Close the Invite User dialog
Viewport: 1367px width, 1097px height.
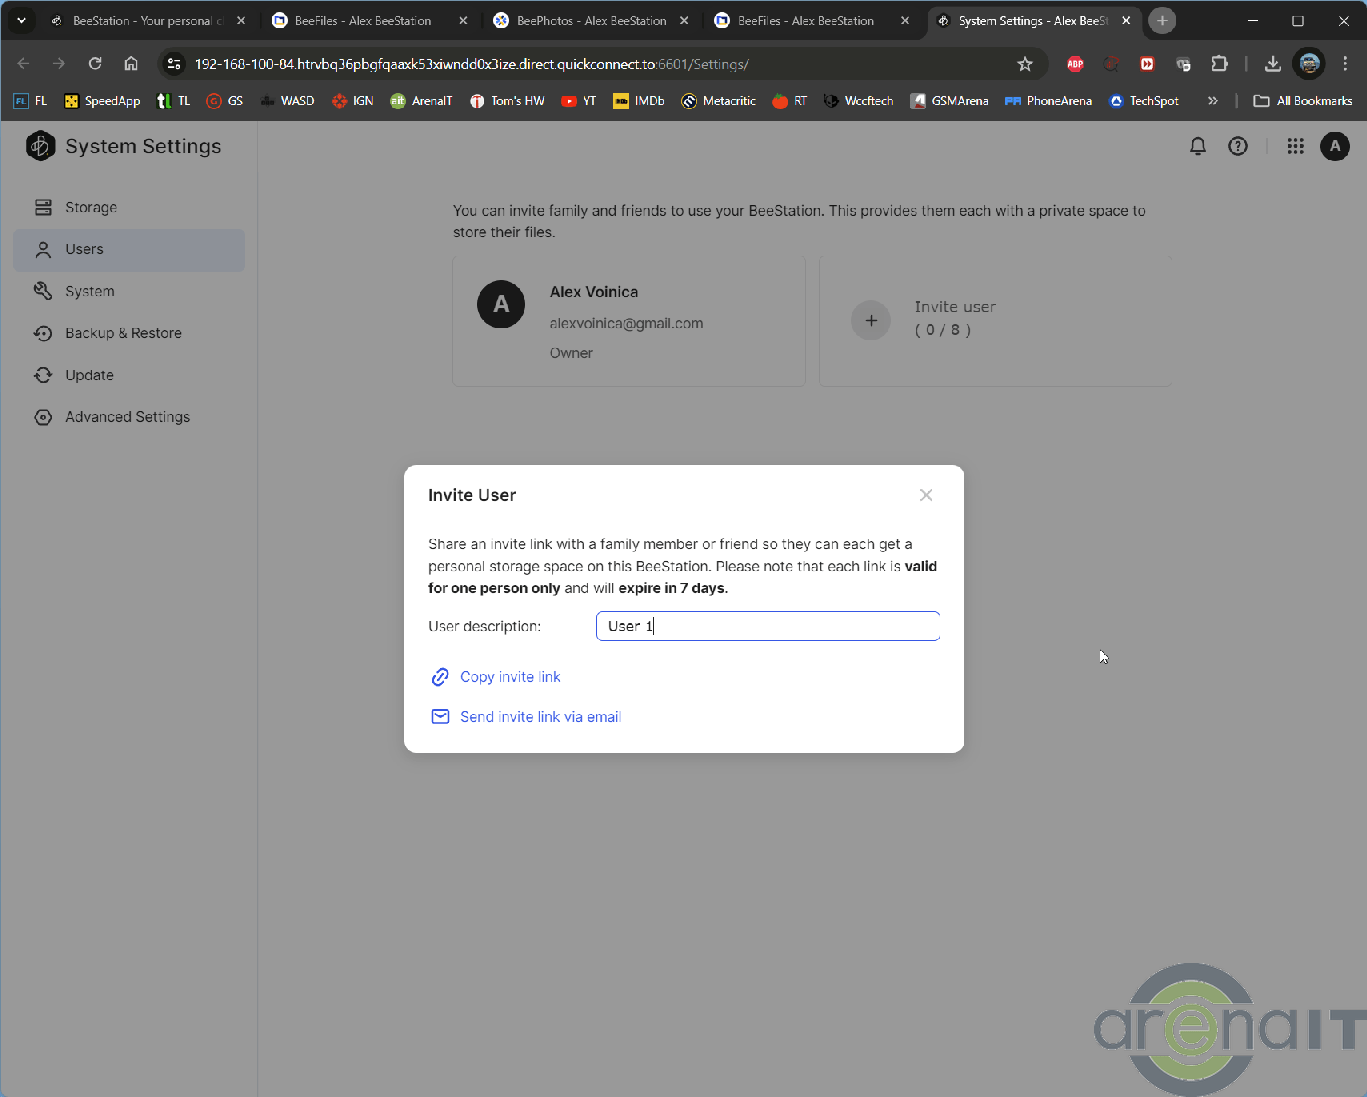pyautogui.click(x=926, y=495)
